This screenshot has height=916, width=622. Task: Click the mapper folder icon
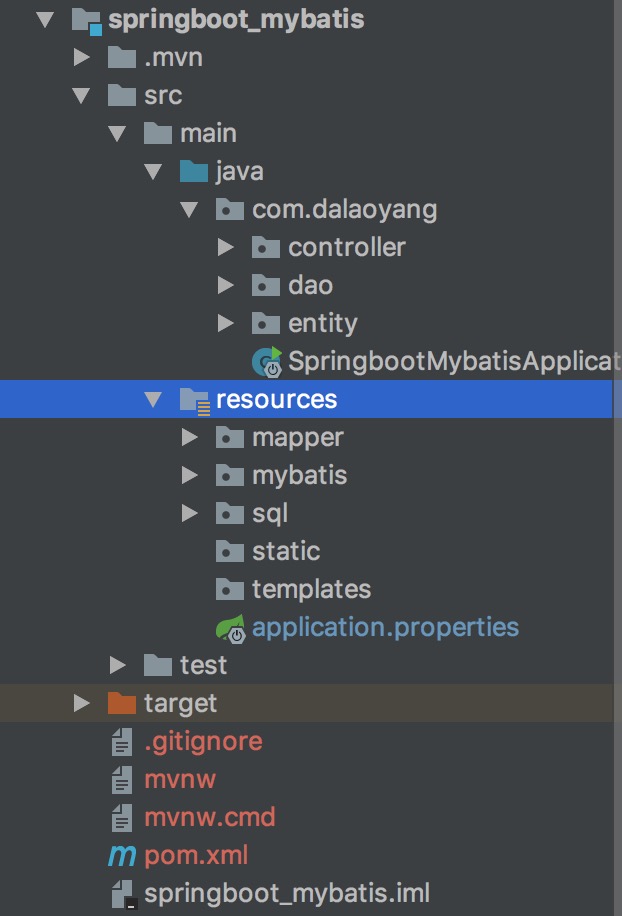230,437
